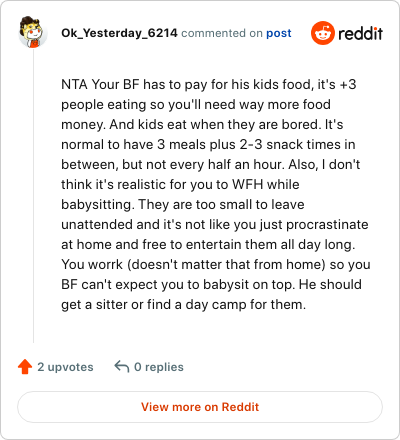400x440 pixels.
Task: Click the Reddit Snoo logo icon
Action: click(x=323, y=33)
